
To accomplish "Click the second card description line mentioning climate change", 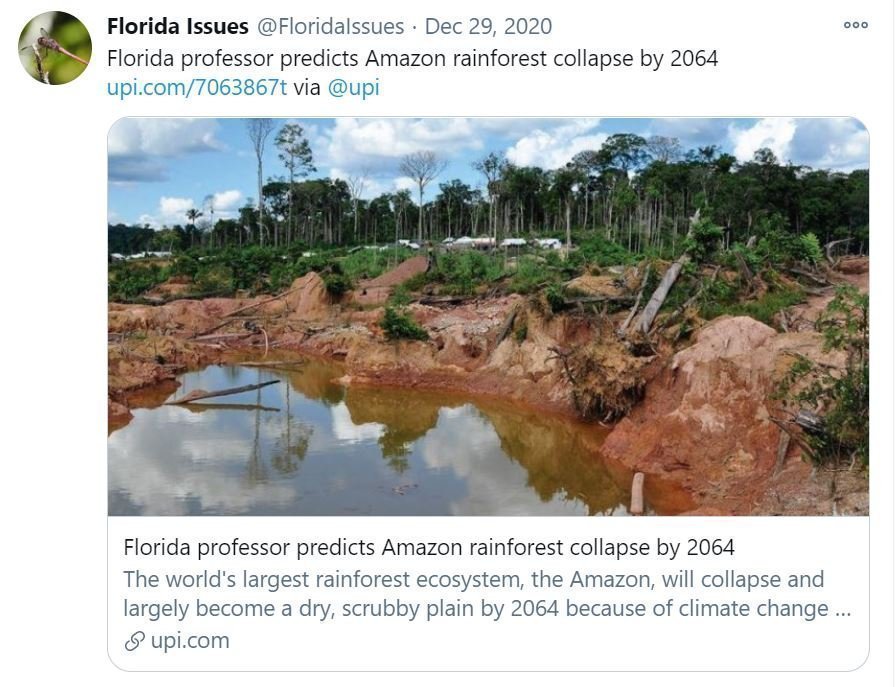I will pyautogui.click(x=487, y=608).
